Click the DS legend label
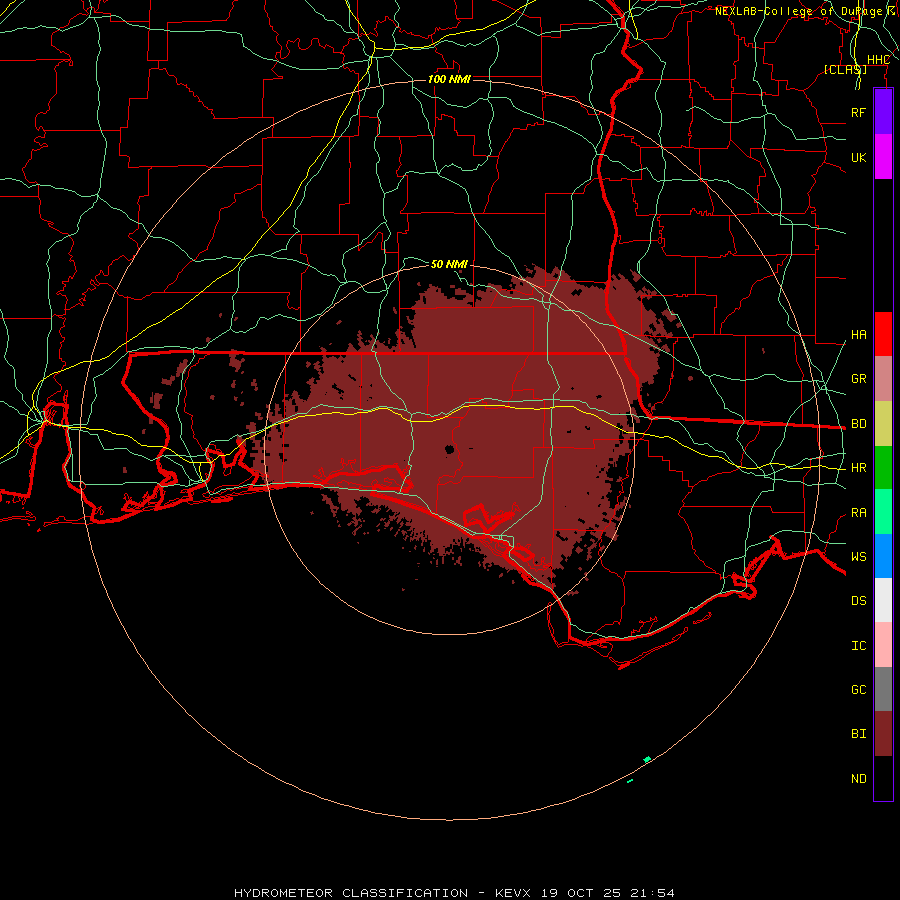The width and height of the screenshot is (900, 900). click(x=858, y=601)
